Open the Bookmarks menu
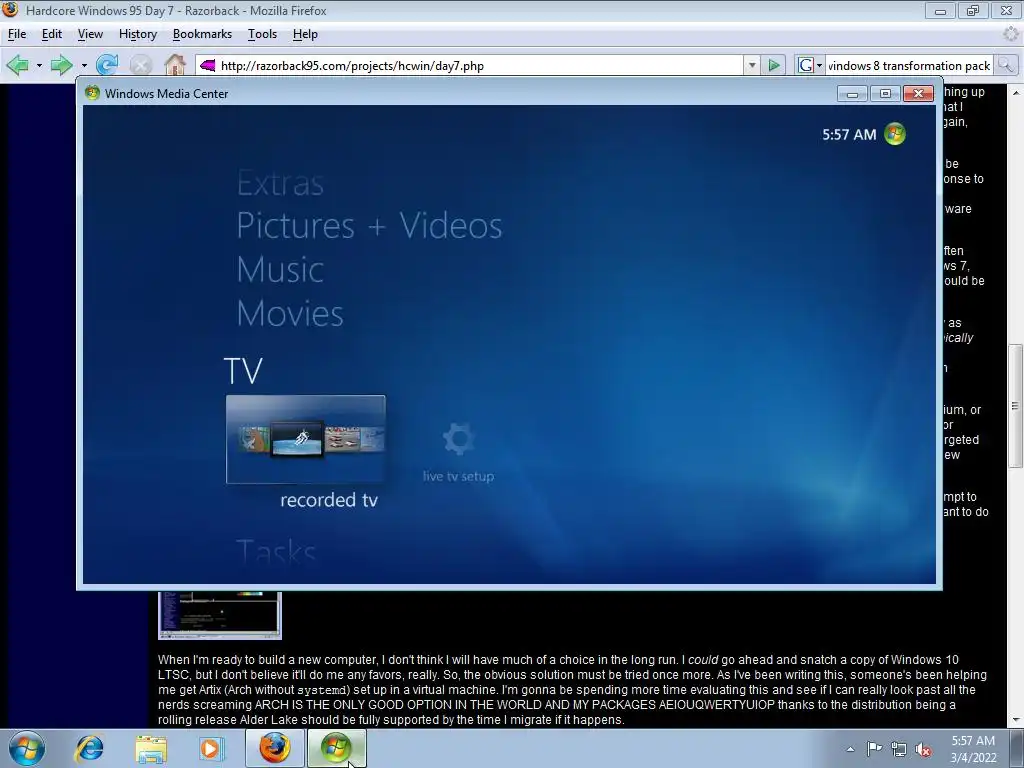The width and height of the screenshot is (1024, 768). tap(202, 34)
